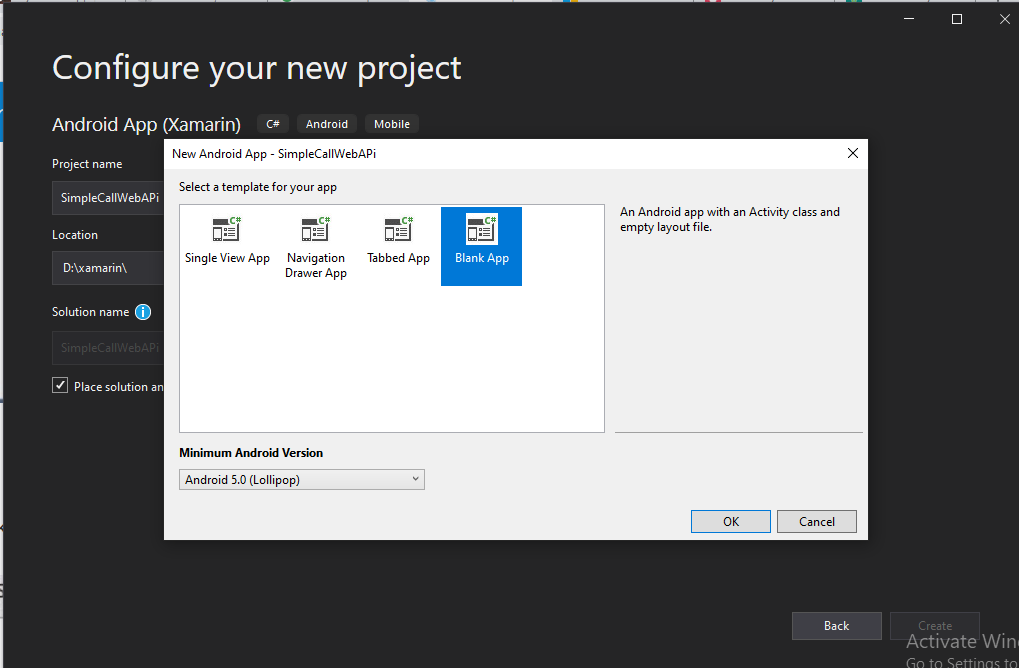
Task: Select the Blank App template
Action: (482, 246)
